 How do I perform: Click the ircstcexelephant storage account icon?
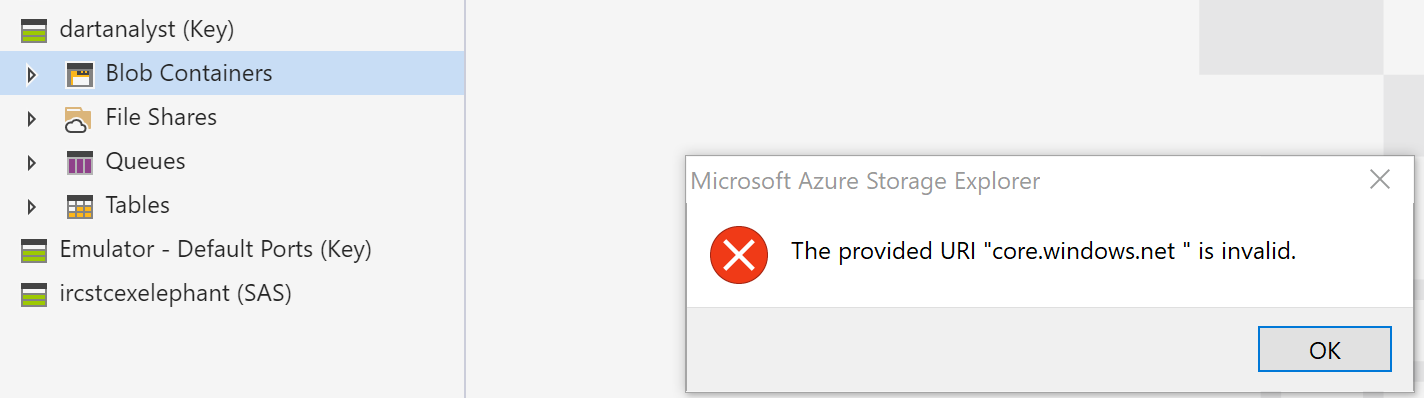[x=34, y=294]
